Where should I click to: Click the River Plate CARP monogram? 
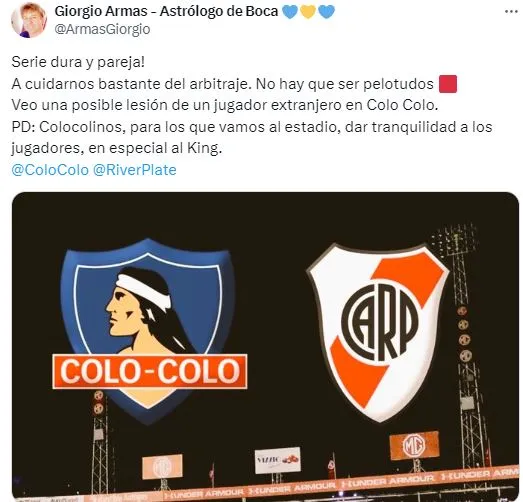tap(380, 323)
